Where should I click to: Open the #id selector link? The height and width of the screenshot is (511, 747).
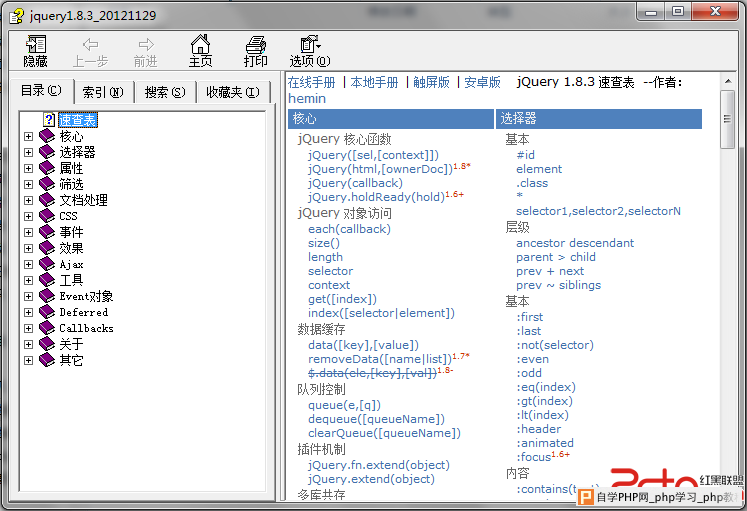coord(525,155)
